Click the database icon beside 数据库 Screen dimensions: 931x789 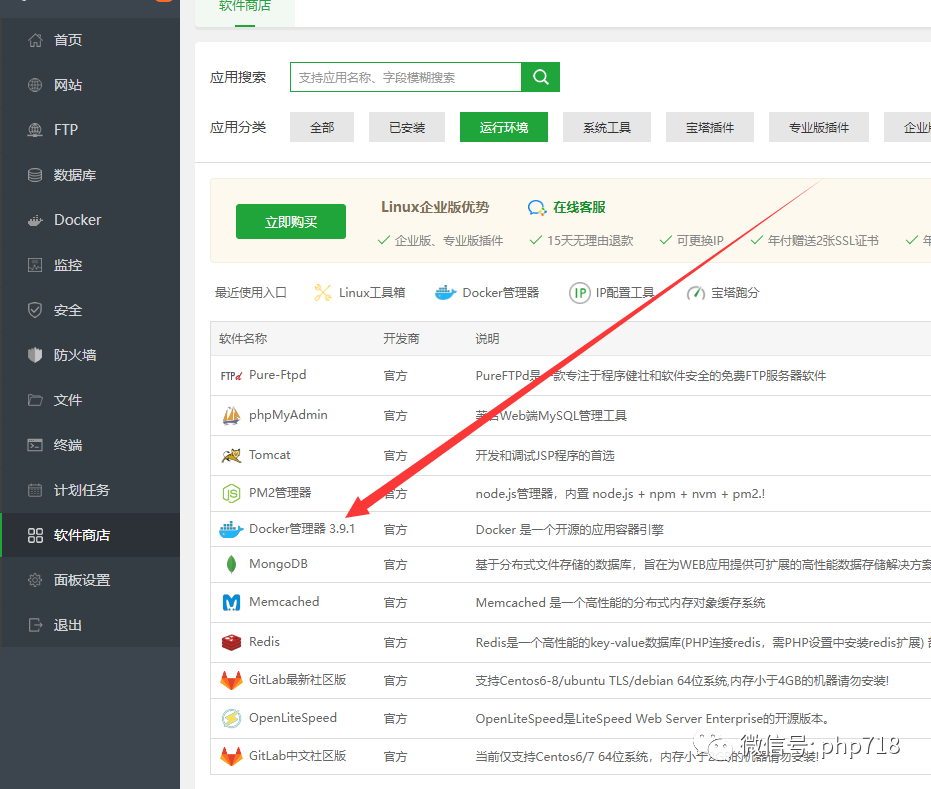click(x=35, y=175)
